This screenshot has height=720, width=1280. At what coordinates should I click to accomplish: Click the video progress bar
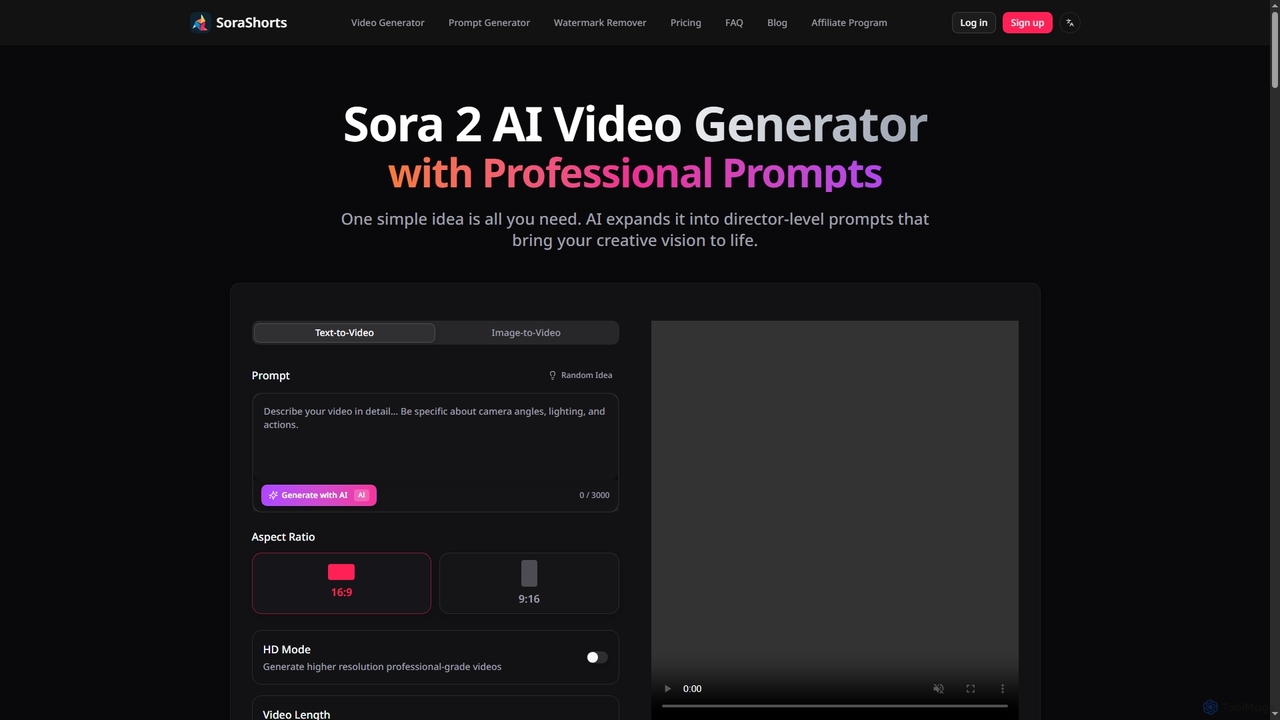[x=835, y=706]
